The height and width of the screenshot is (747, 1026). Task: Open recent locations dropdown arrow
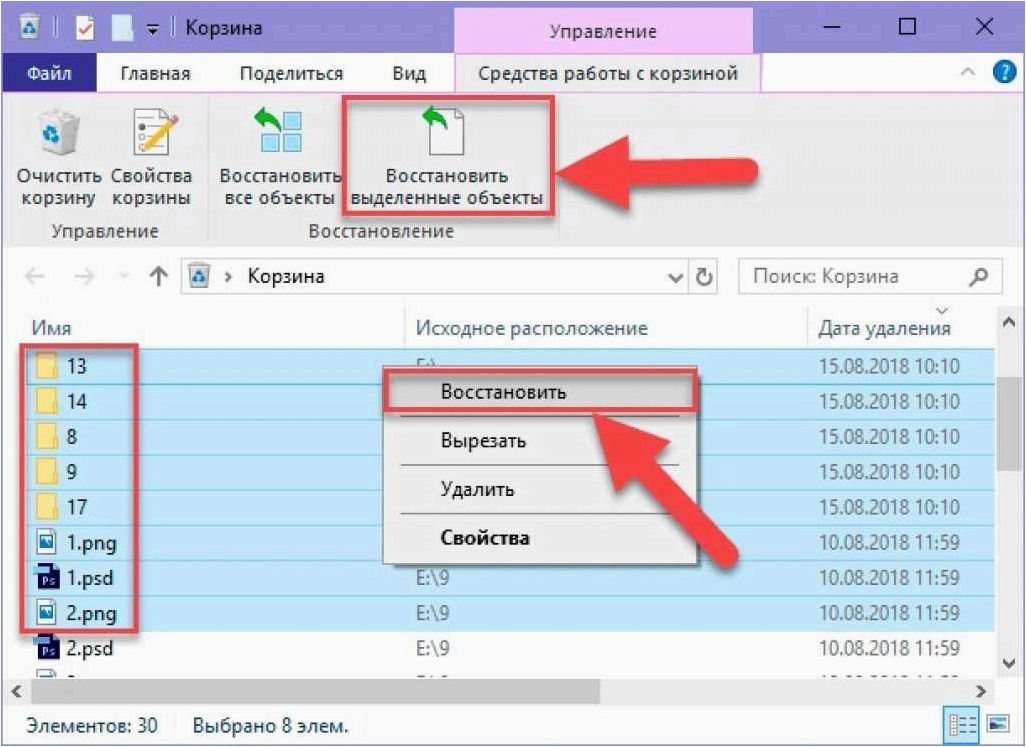point(123,277)
